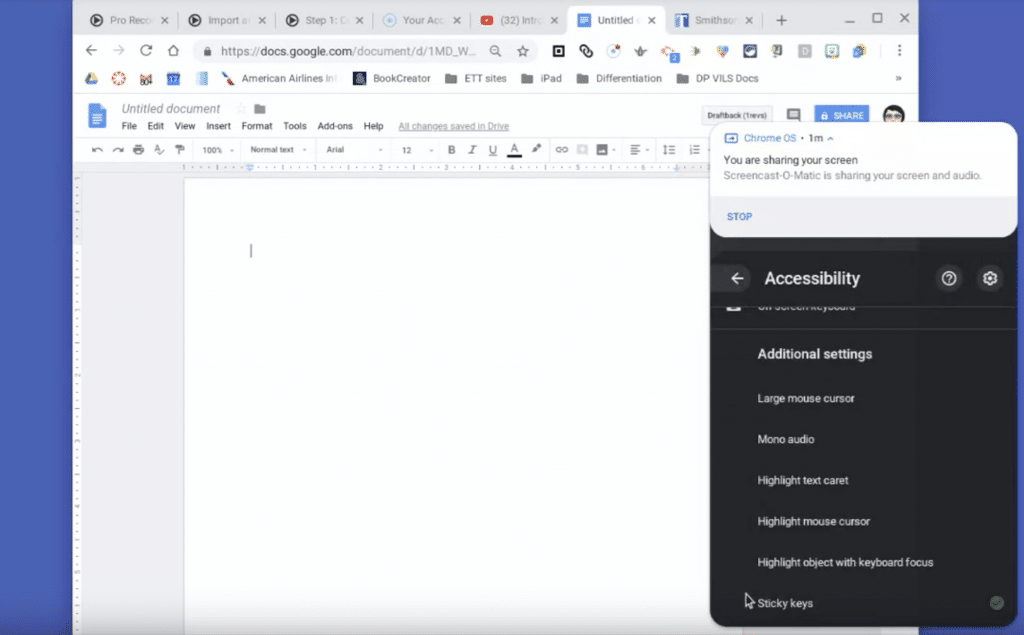Click the paint format roller icon
This screenshot has height=635, width=1024.
180,150
